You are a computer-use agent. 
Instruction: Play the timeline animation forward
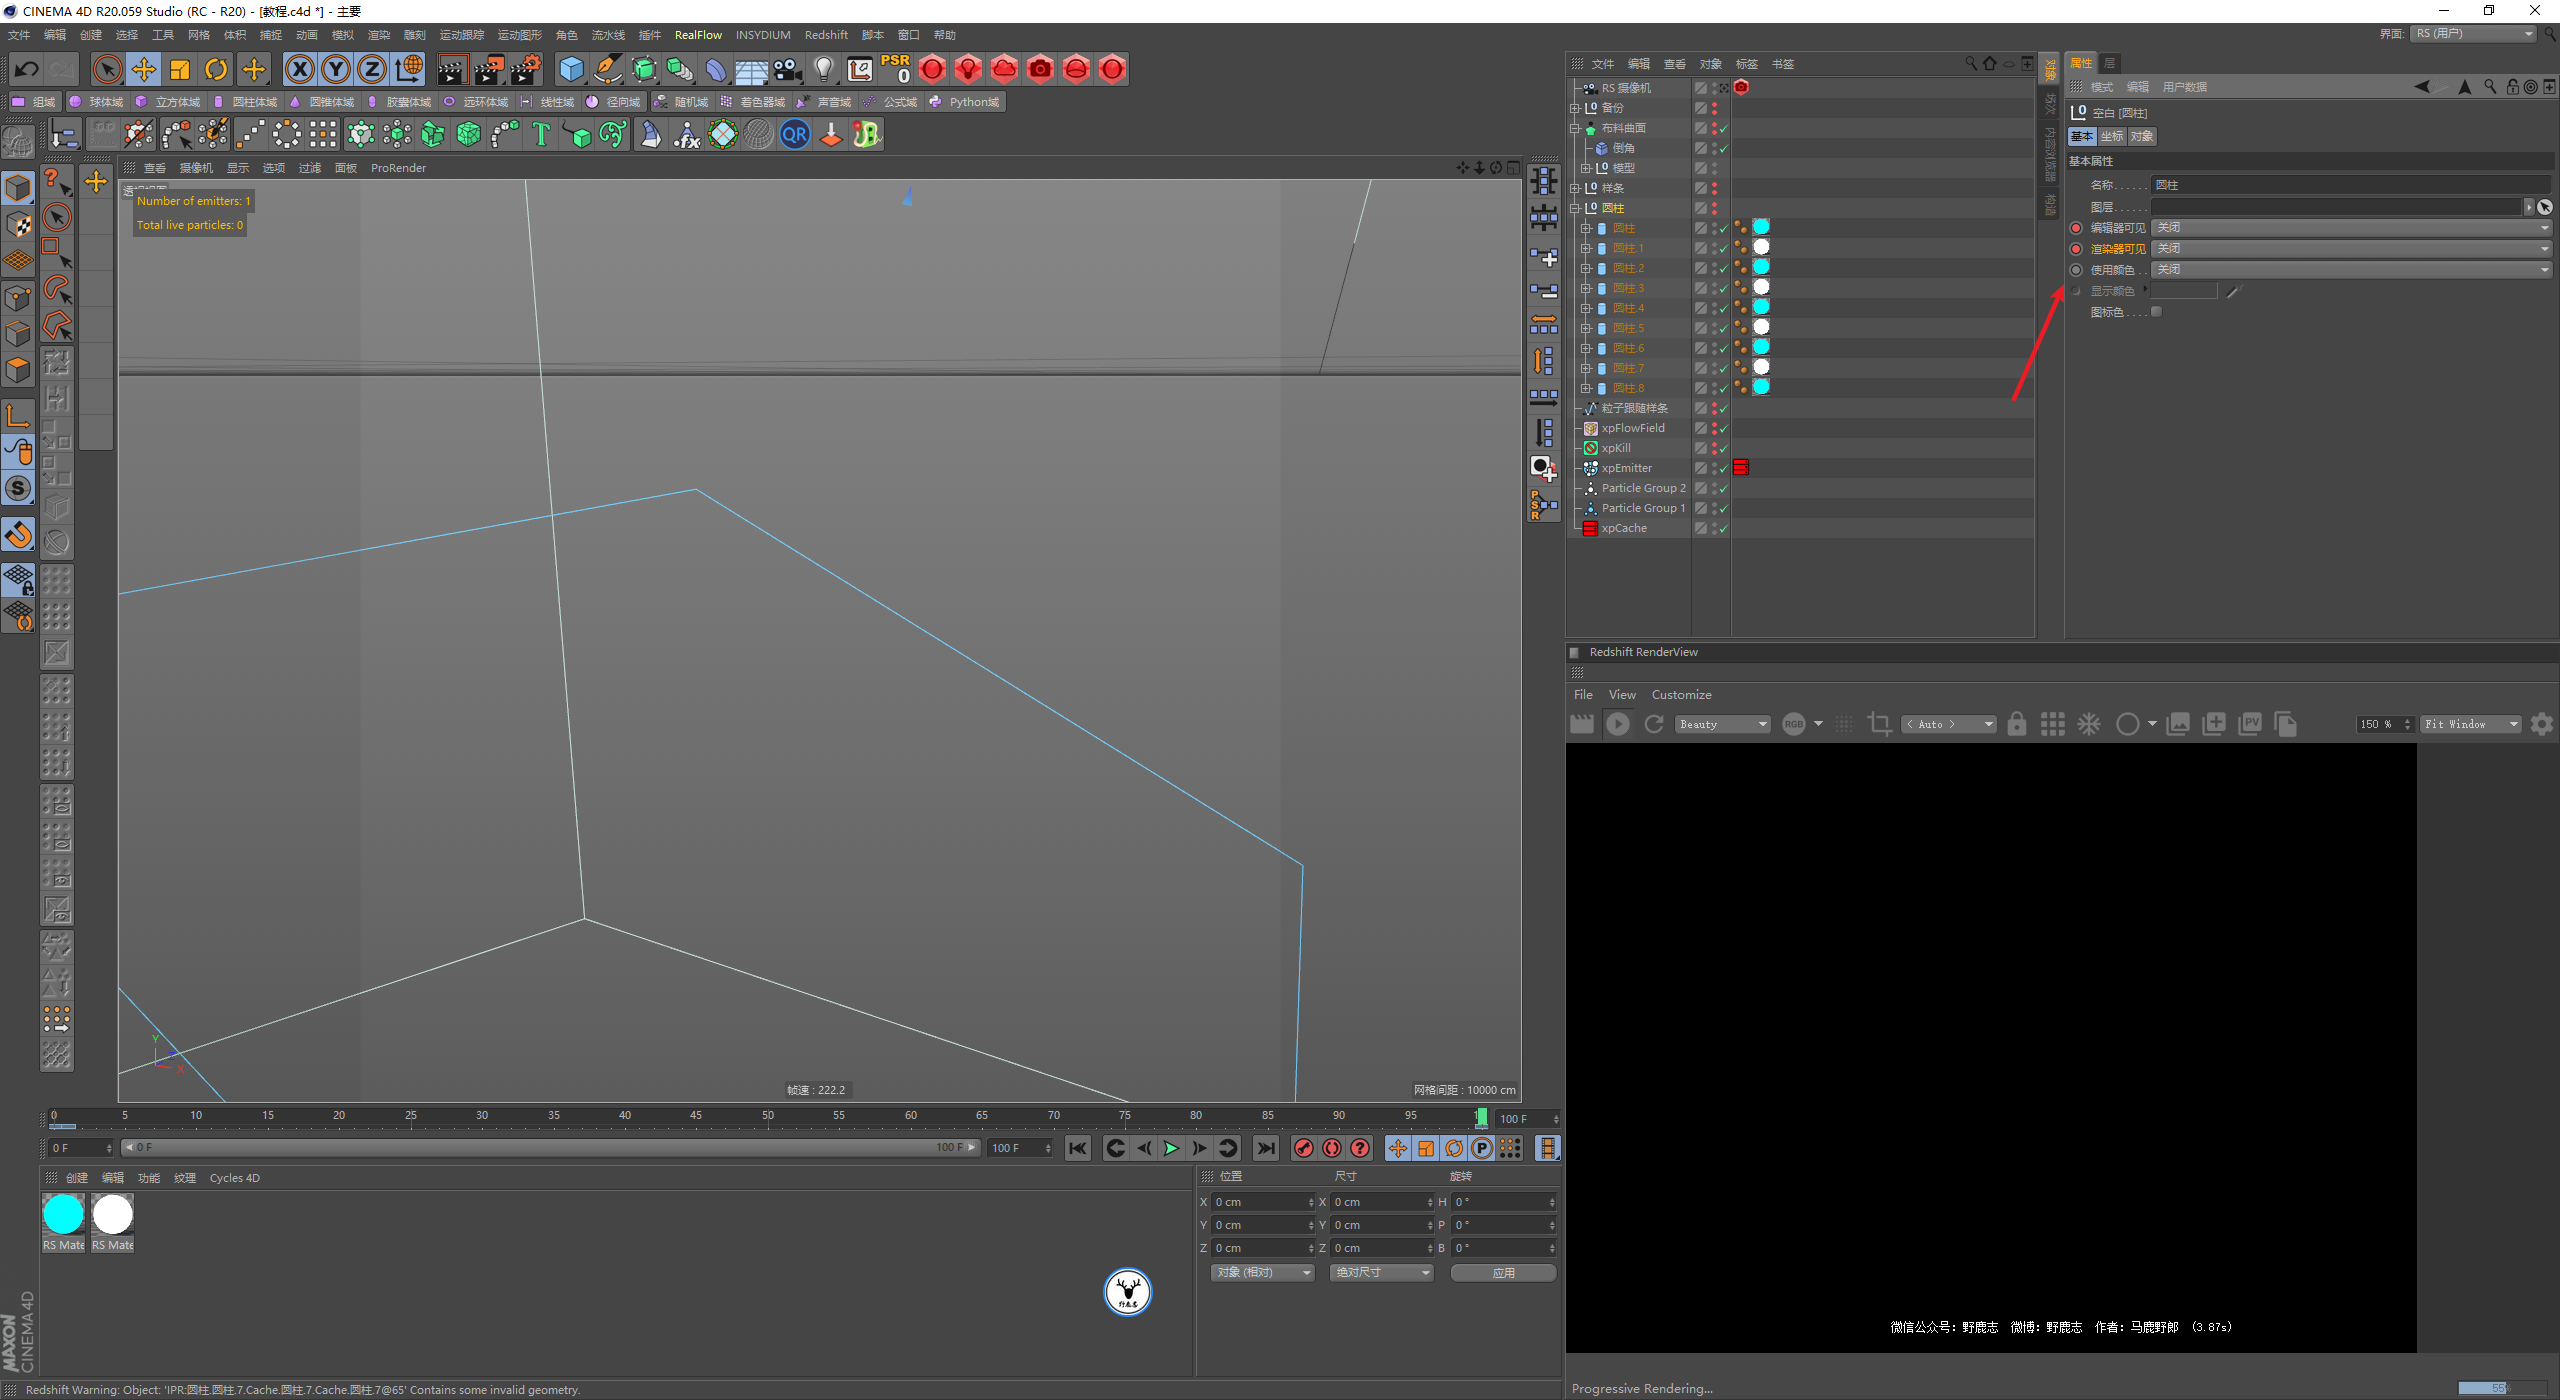click(x=1171, y=1148)
